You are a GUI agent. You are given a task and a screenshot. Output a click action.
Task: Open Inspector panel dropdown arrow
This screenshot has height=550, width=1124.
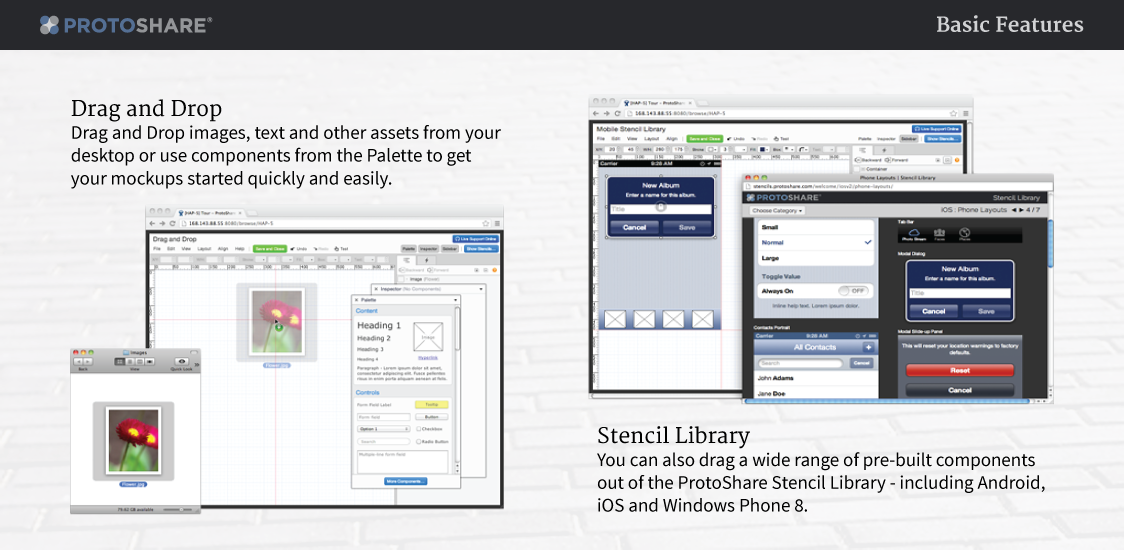click(x=481, y=289)
